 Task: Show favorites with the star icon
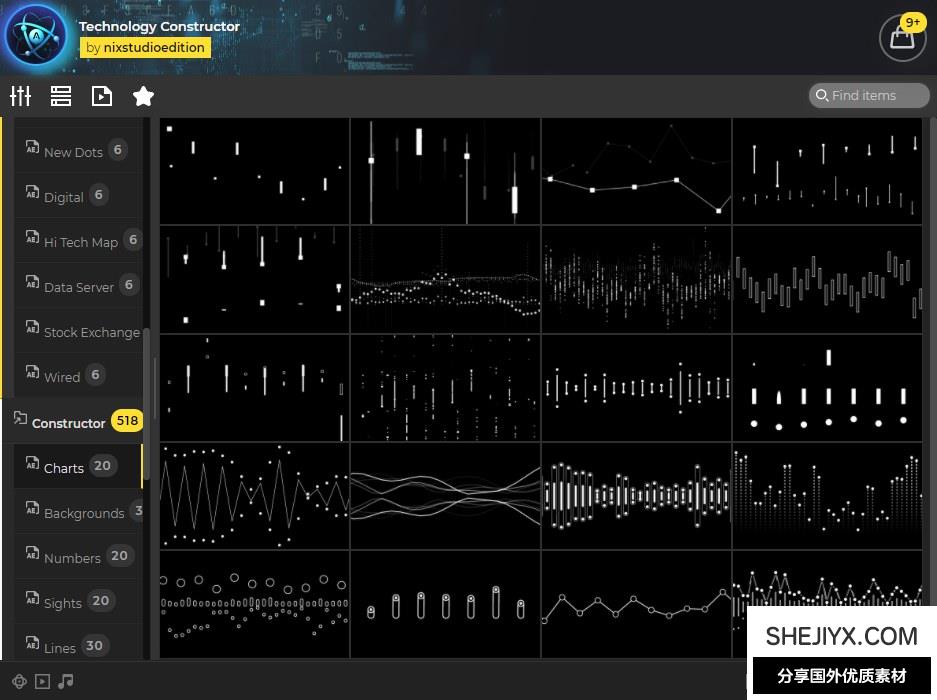(143, 96)
